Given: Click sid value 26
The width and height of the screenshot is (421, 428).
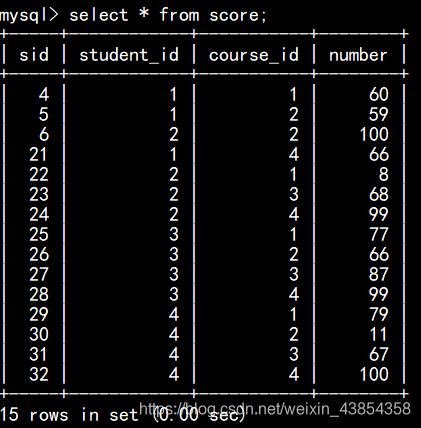Looking at the screenshot, I should pyautogui.click(x=39, y=254).
